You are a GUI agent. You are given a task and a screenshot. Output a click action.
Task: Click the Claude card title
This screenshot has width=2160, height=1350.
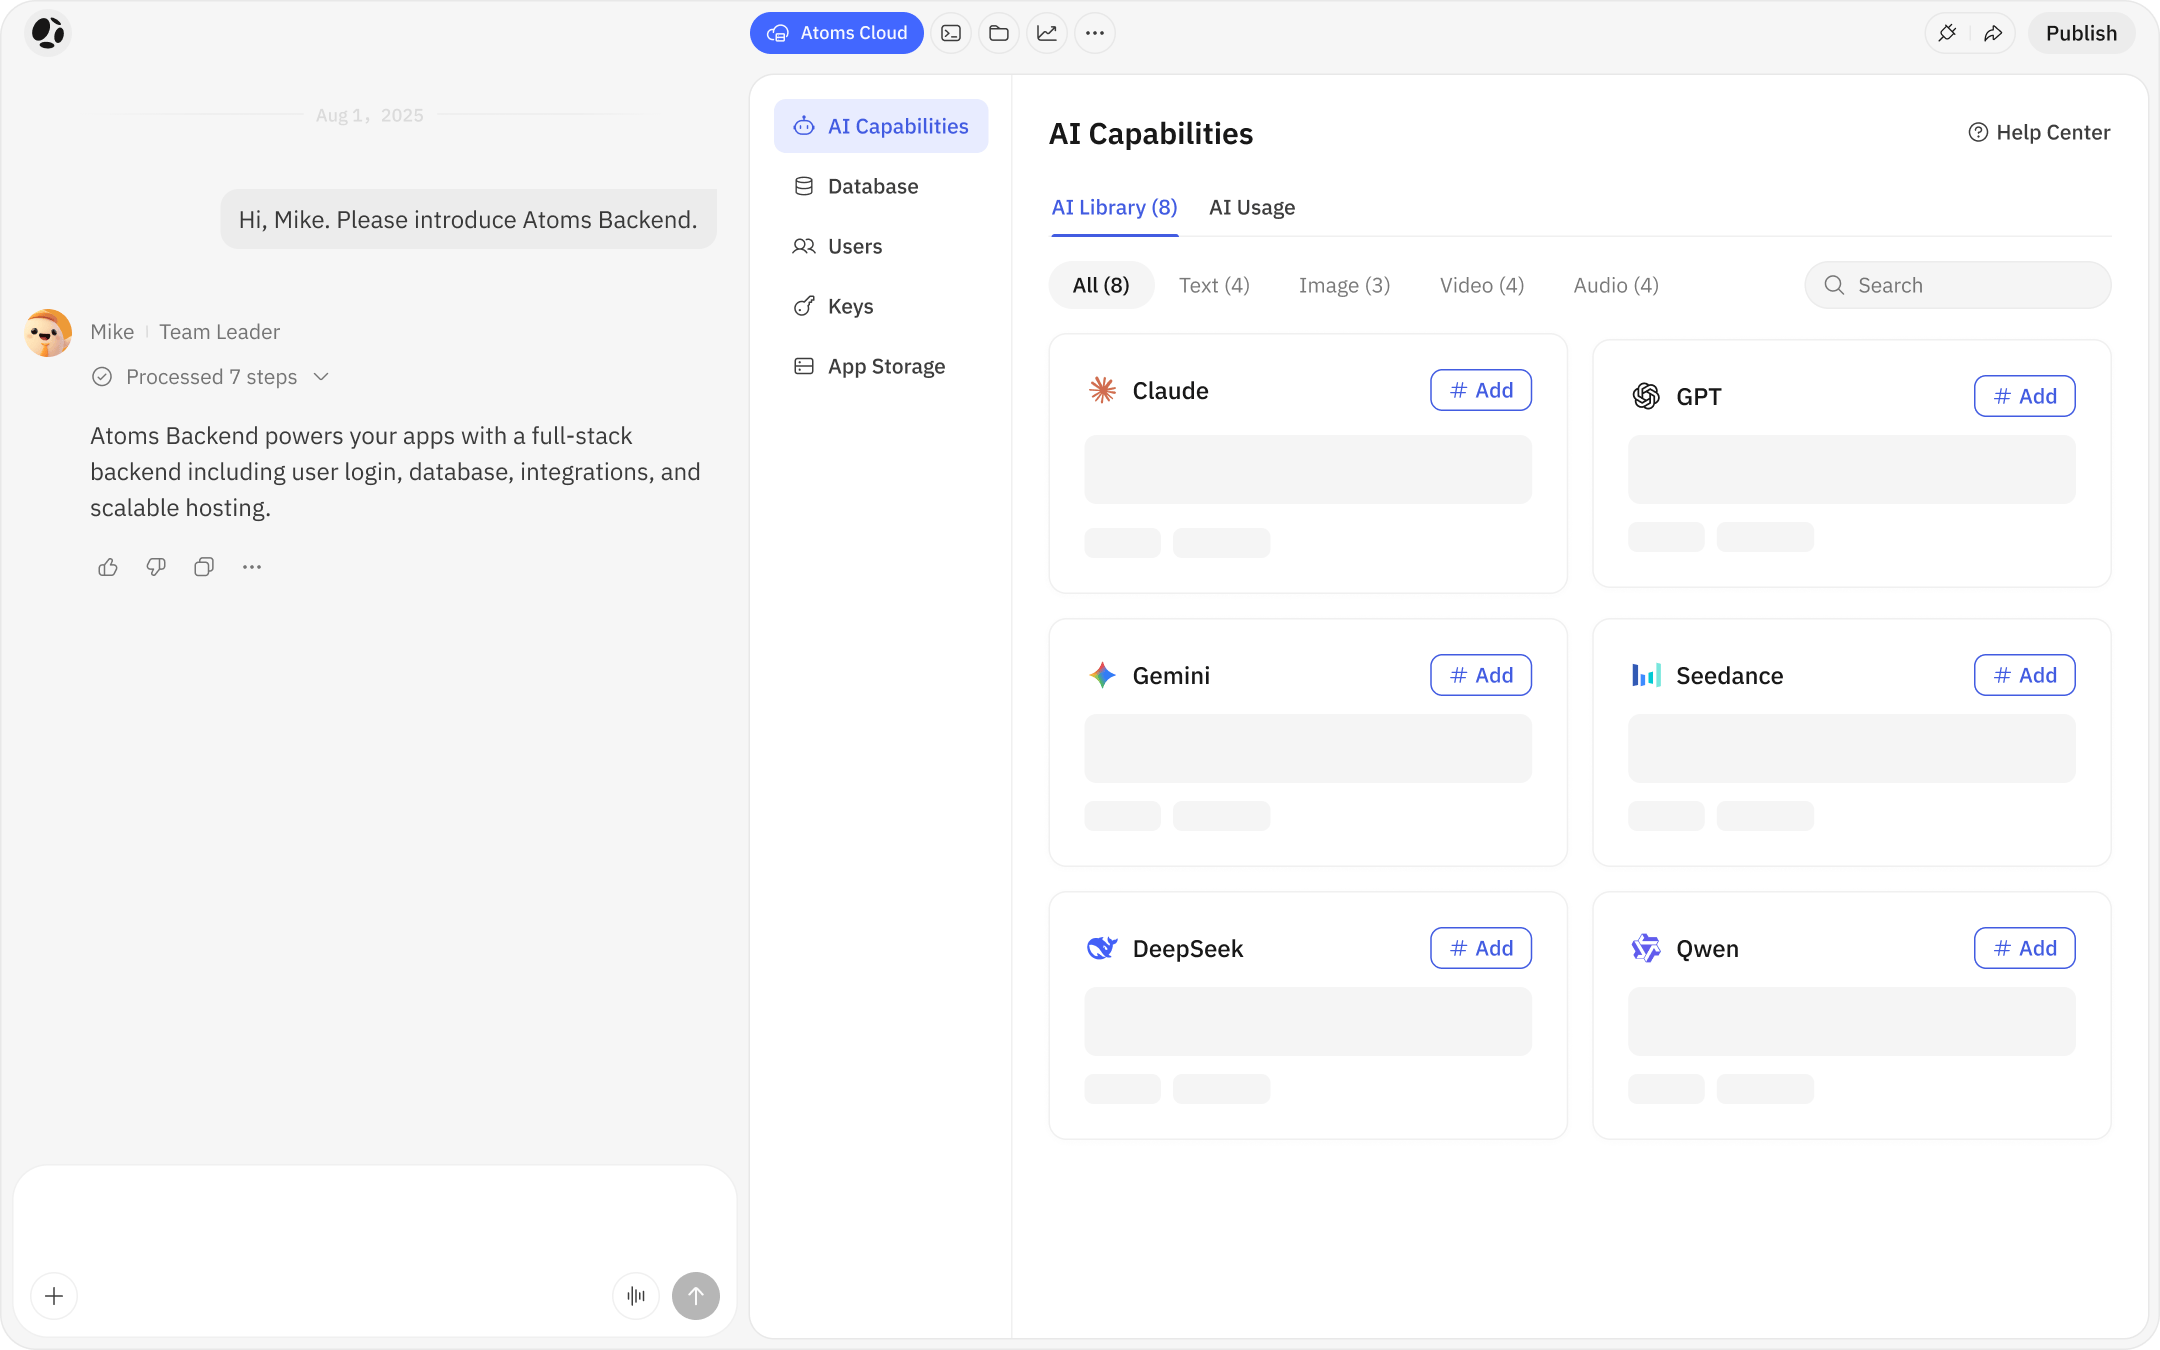click(x=1170, y=390)
